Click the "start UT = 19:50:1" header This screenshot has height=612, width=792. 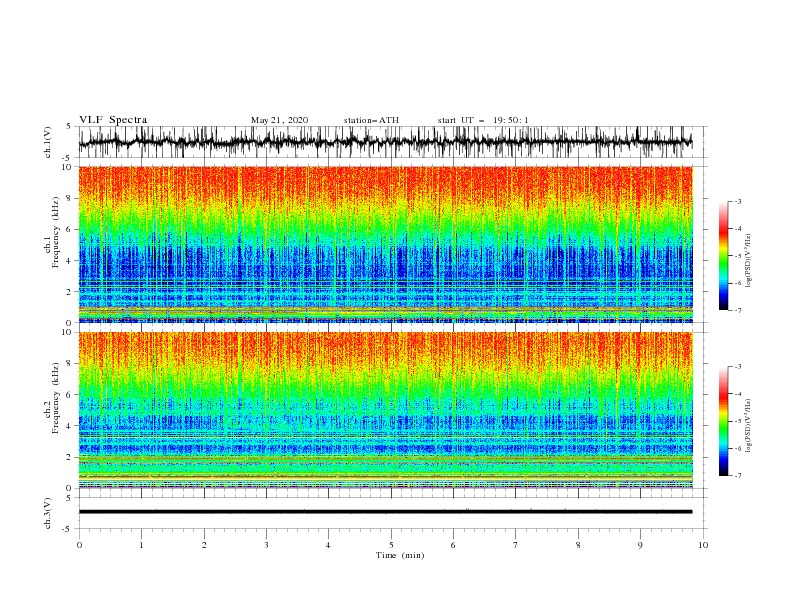pyautogui.click(x=483, y=120)
